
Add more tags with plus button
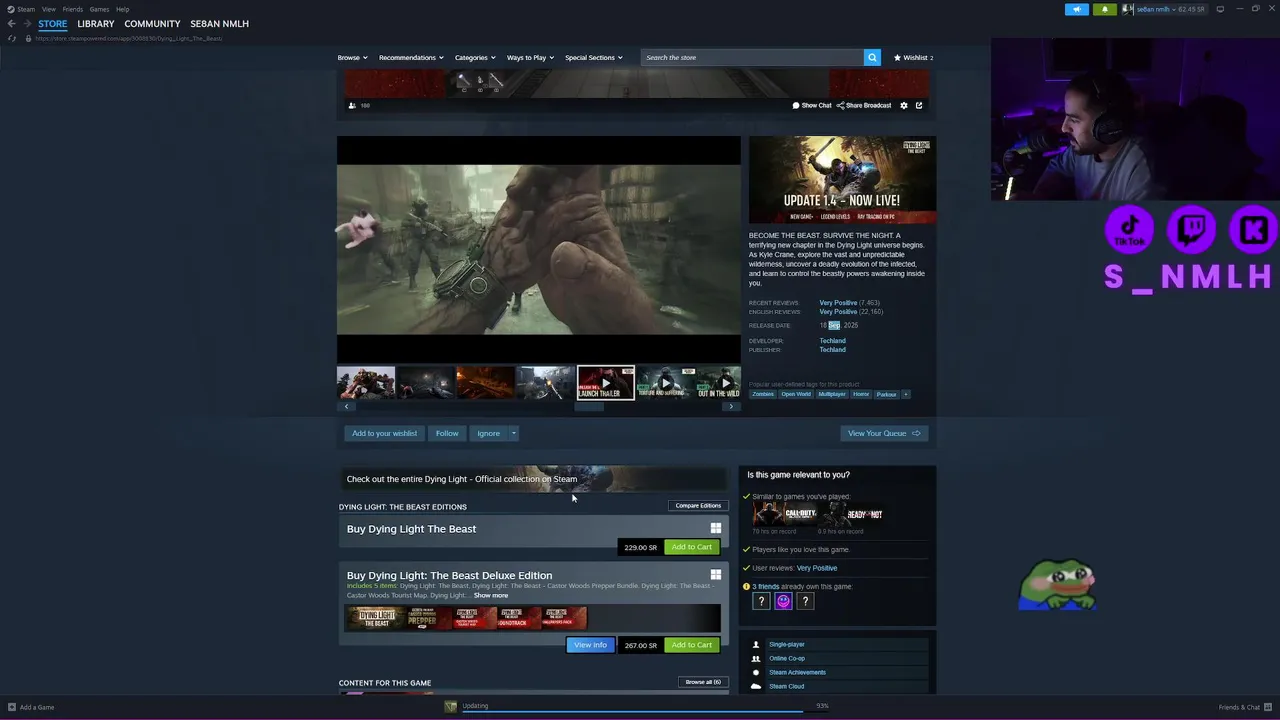(x=906, y=394)
